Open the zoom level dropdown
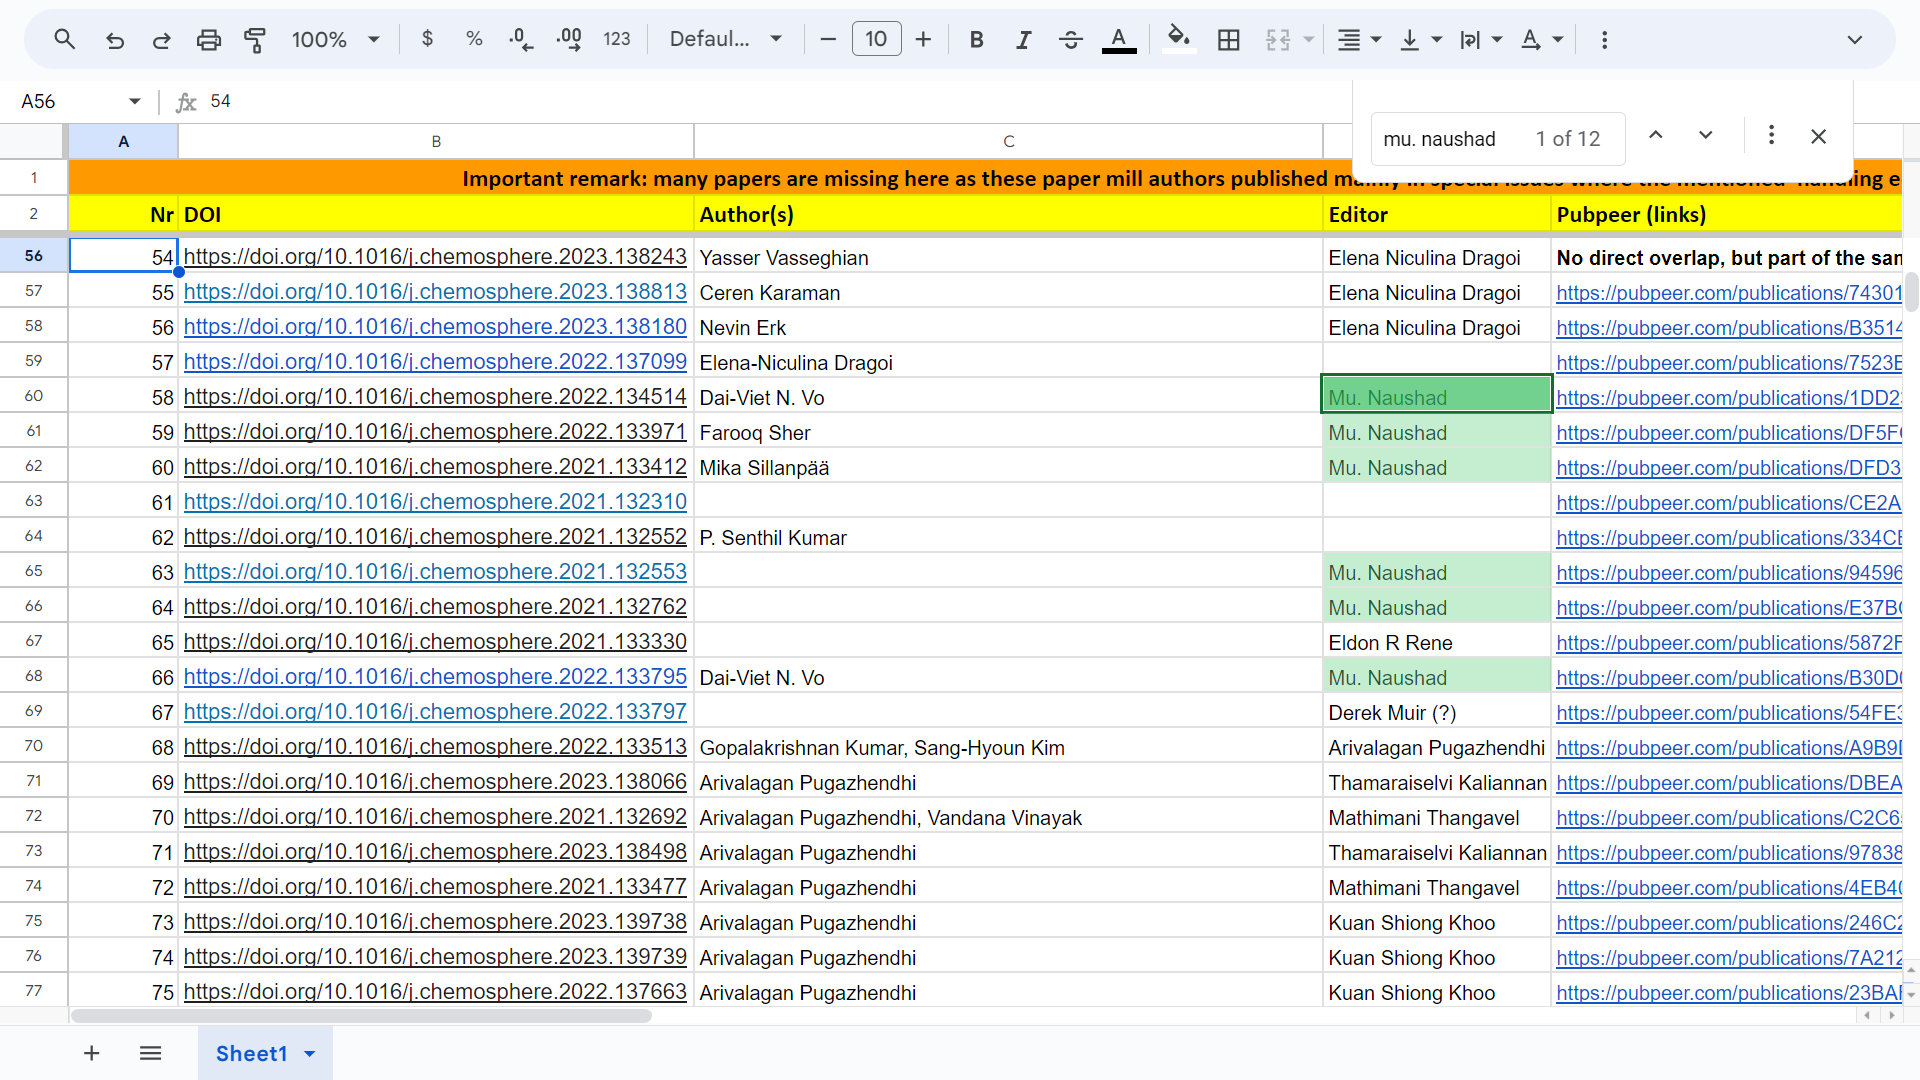Viewport: 1920px width, 1080px height. [x=335, y=40]
